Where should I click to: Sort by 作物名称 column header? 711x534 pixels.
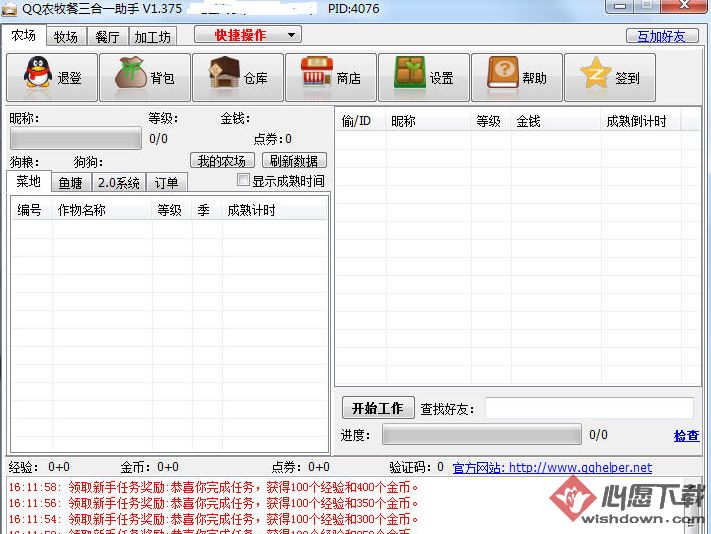coord(102,210)
